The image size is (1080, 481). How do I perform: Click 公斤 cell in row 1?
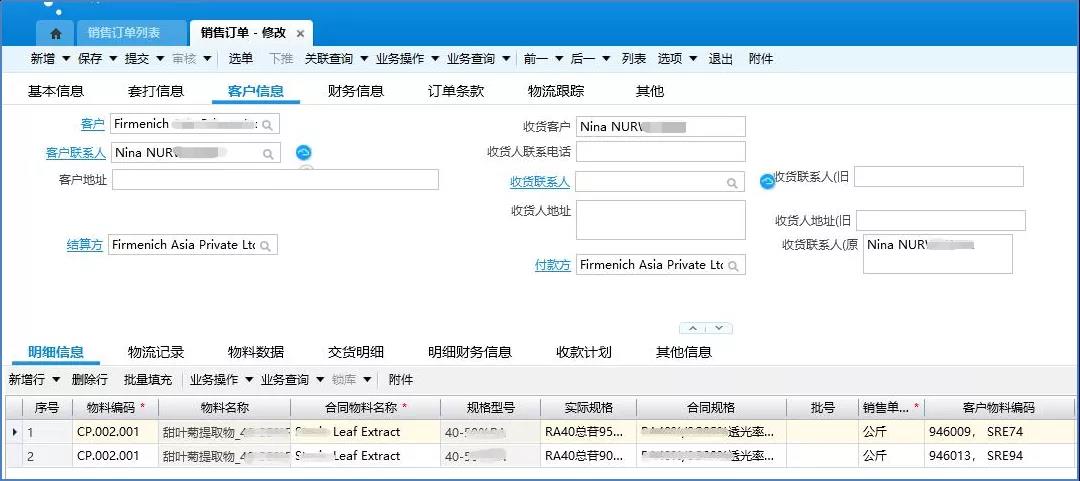point(891,432)
